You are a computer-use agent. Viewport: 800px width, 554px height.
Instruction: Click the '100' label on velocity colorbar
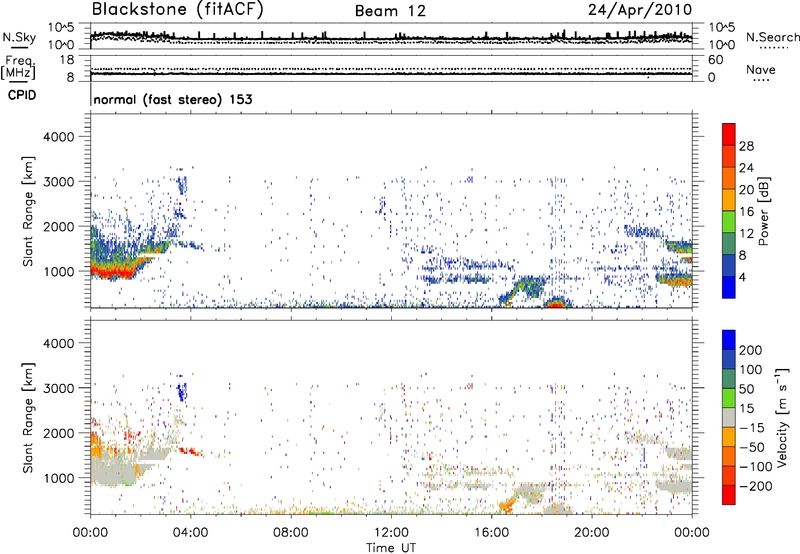pyautogui.click(x=751, y=369)
